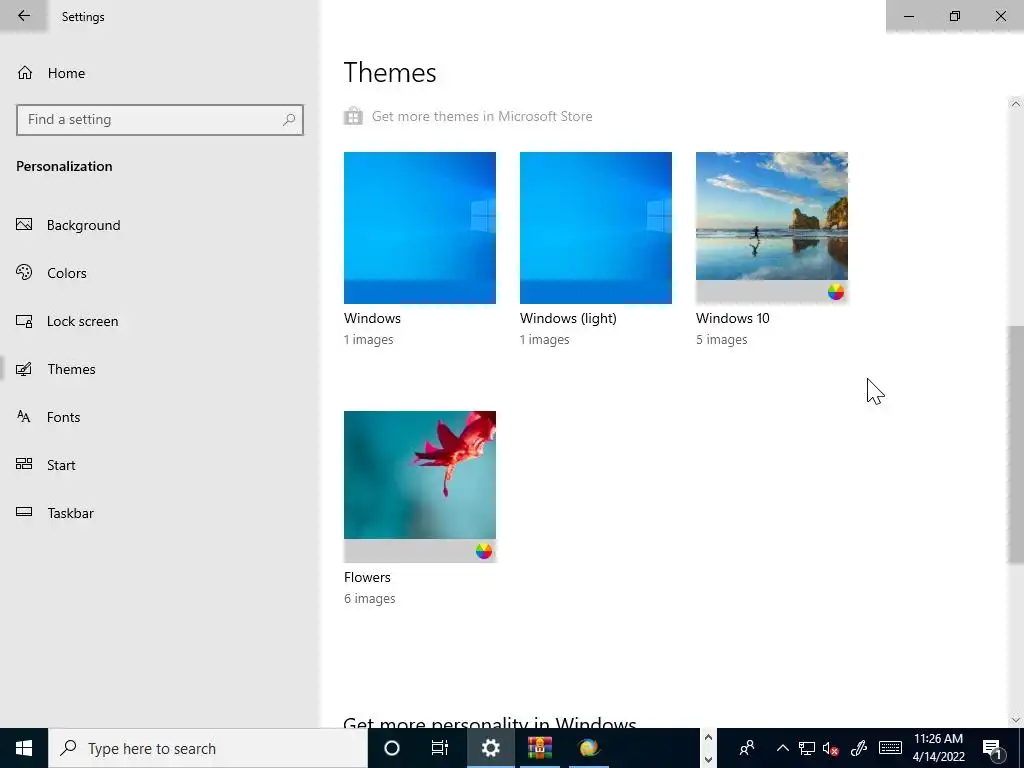Click the Microsoft Store bag icon
This screenshot has height=768, width=1024.
tap(353, 116)
